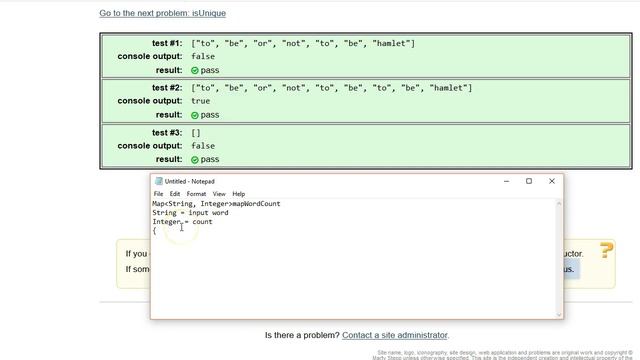Click the Map<String, Integer>mapWordCount line
Image resolution: width=640 pixels, height=360 pixels.
(x=216, y=204)
